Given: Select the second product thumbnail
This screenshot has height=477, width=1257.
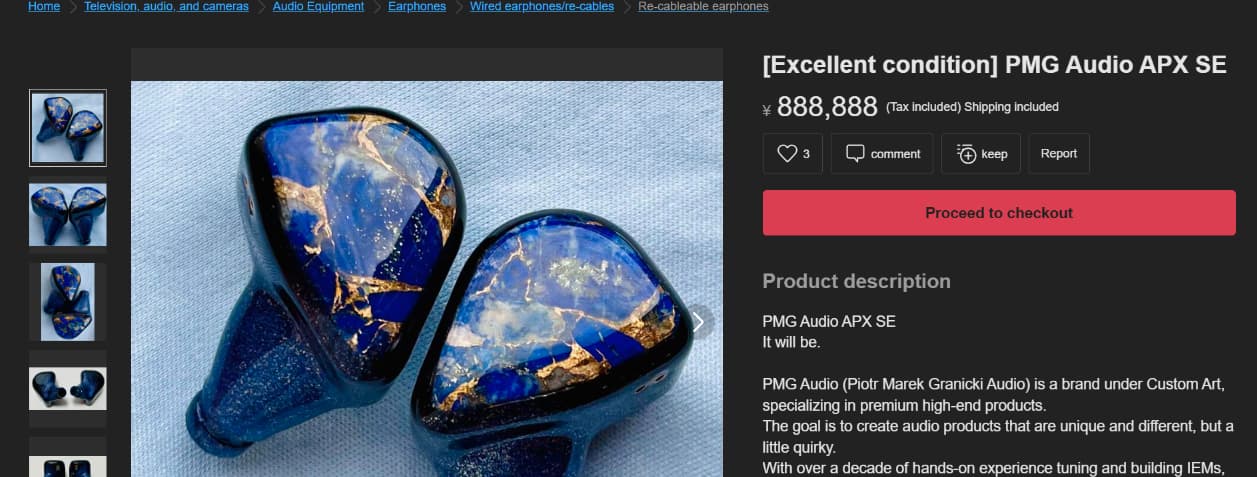Looking at the screenshot, I should pos(68,215).
